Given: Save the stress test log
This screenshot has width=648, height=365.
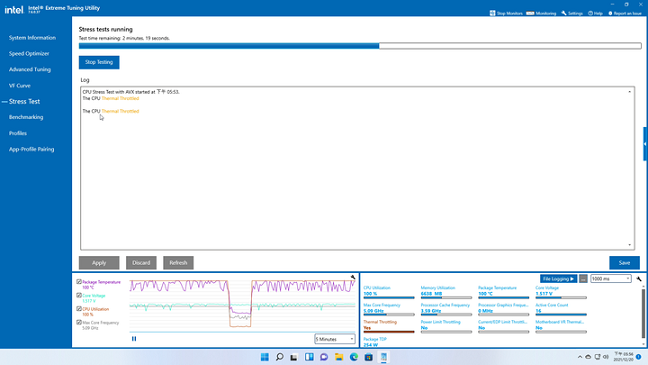Looking at the screenshot, I should pyautogui.click(x=624, y=263).
